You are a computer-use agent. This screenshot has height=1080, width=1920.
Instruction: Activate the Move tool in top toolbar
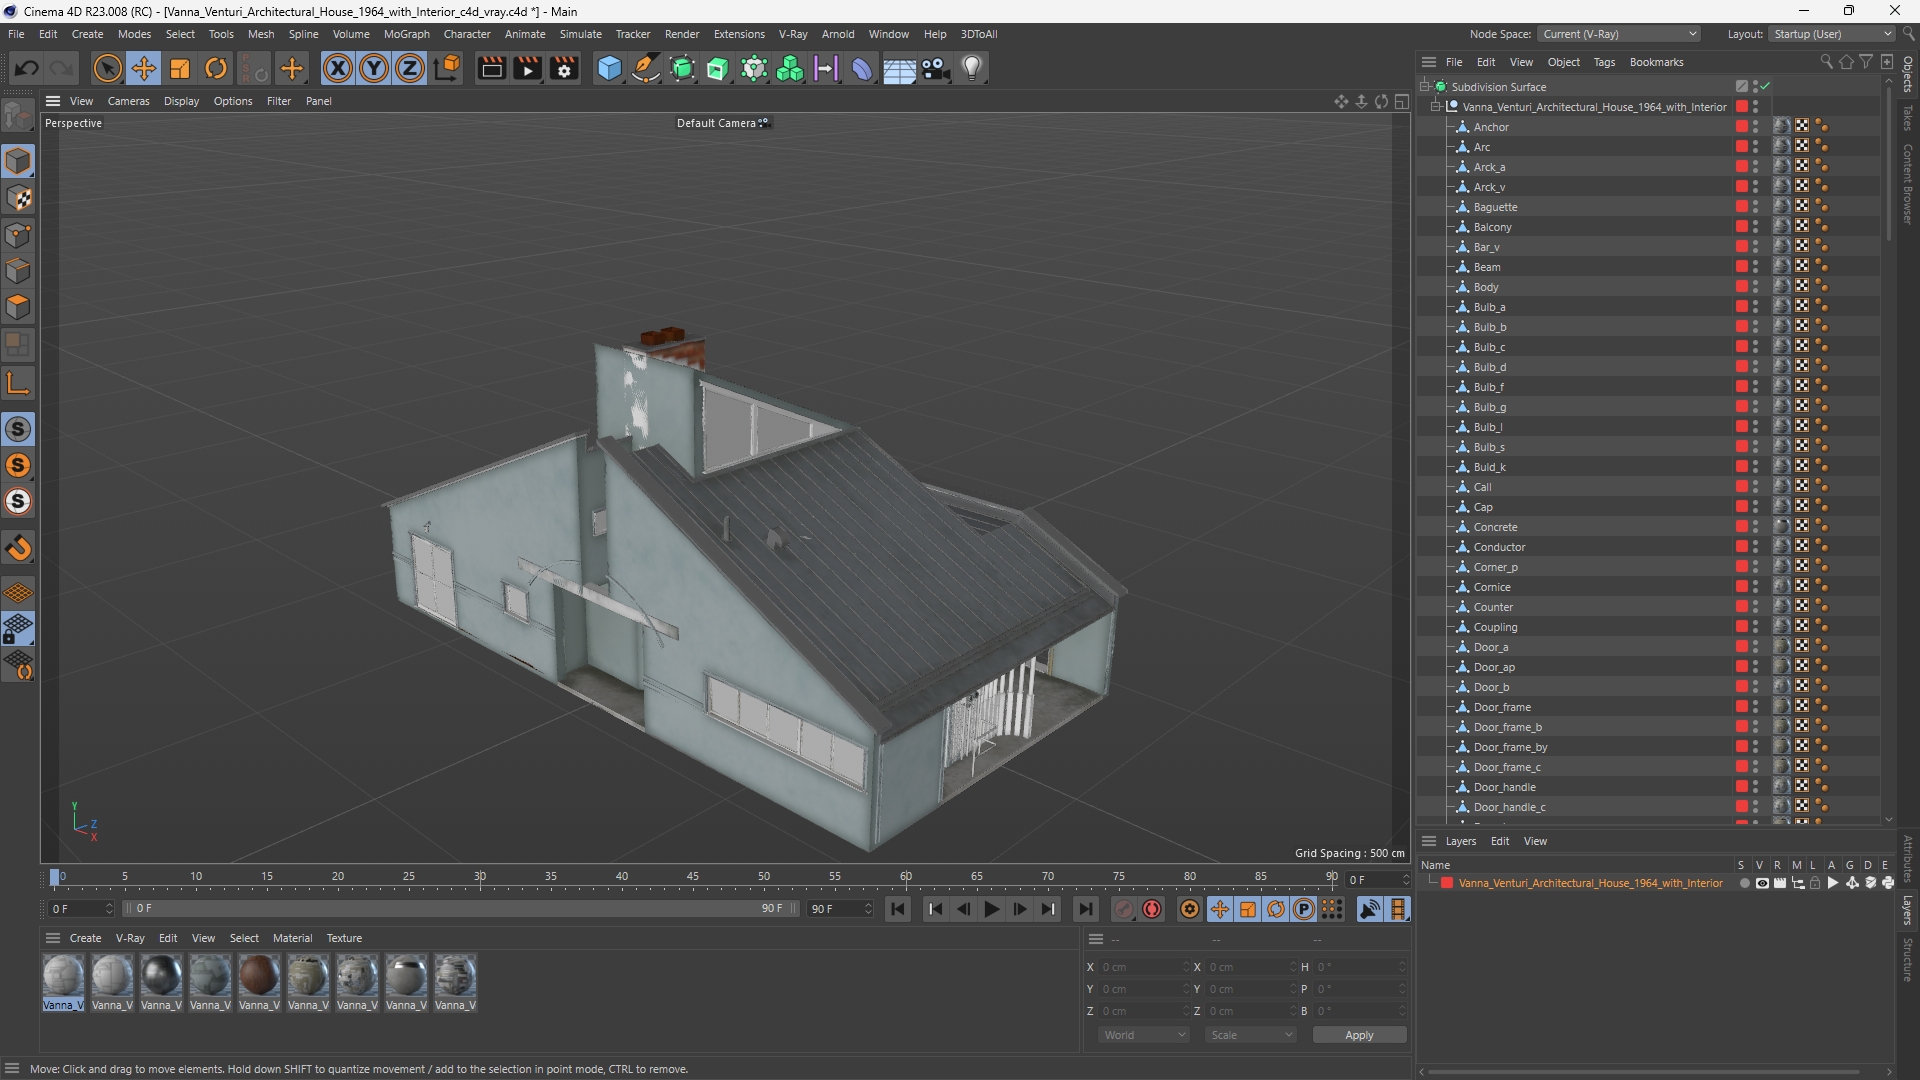tap(144, 68)
